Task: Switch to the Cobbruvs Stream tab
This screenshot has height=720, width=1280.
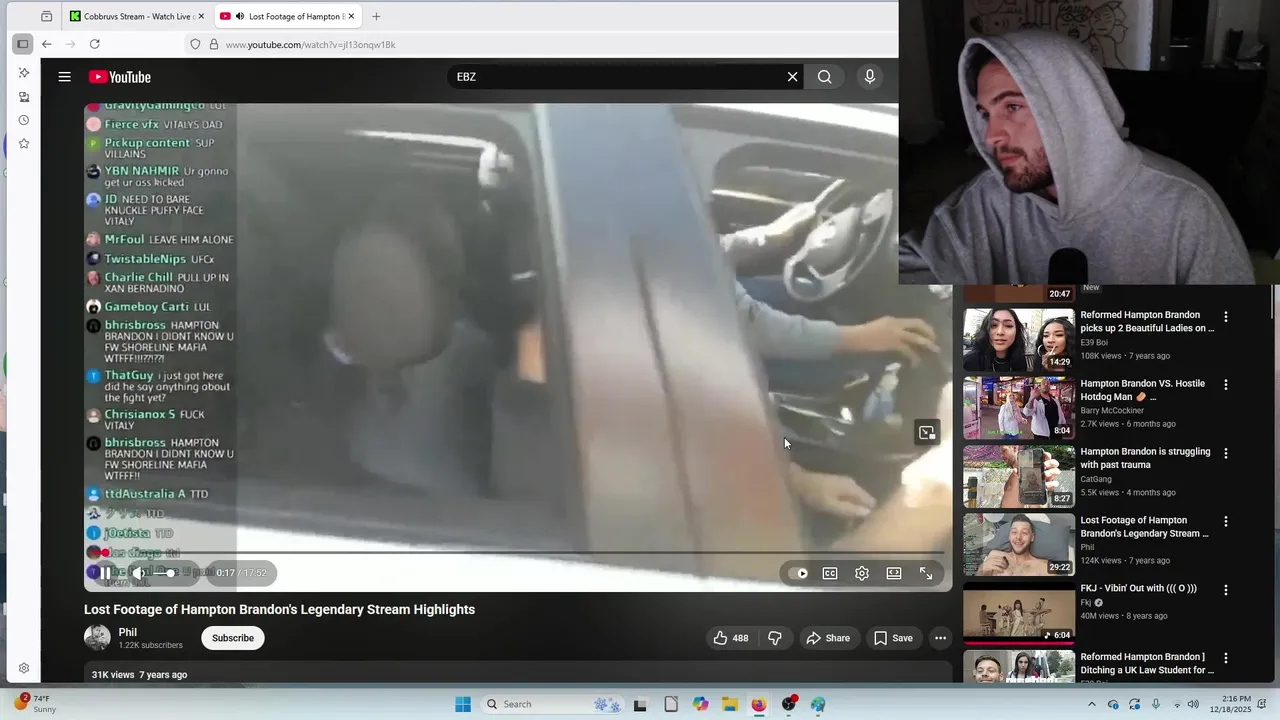Action: pyautogui.click(x=137, y=16)
